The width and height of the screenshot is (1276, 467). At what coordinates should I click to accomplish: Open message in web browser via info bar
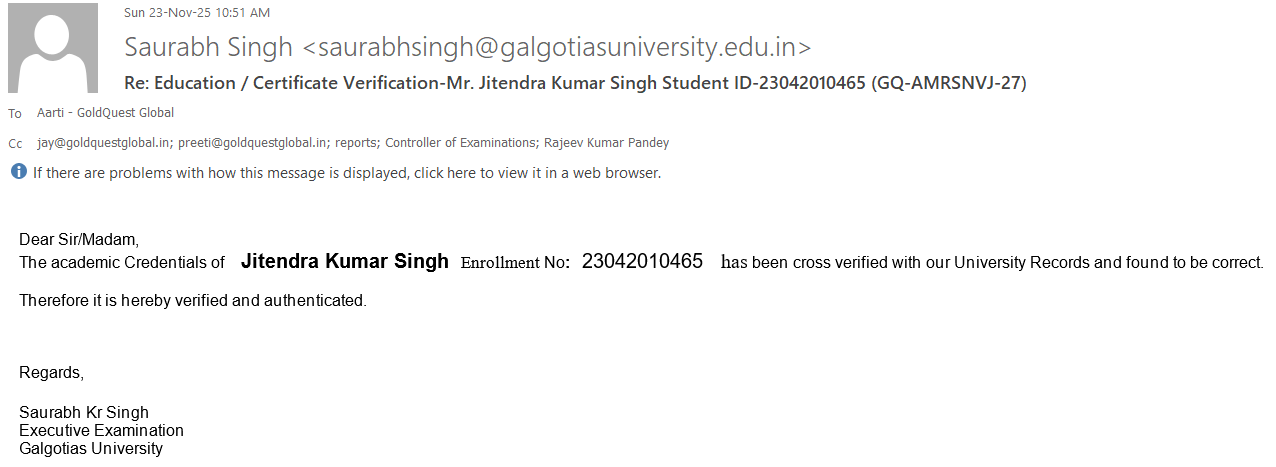(346, 173)
